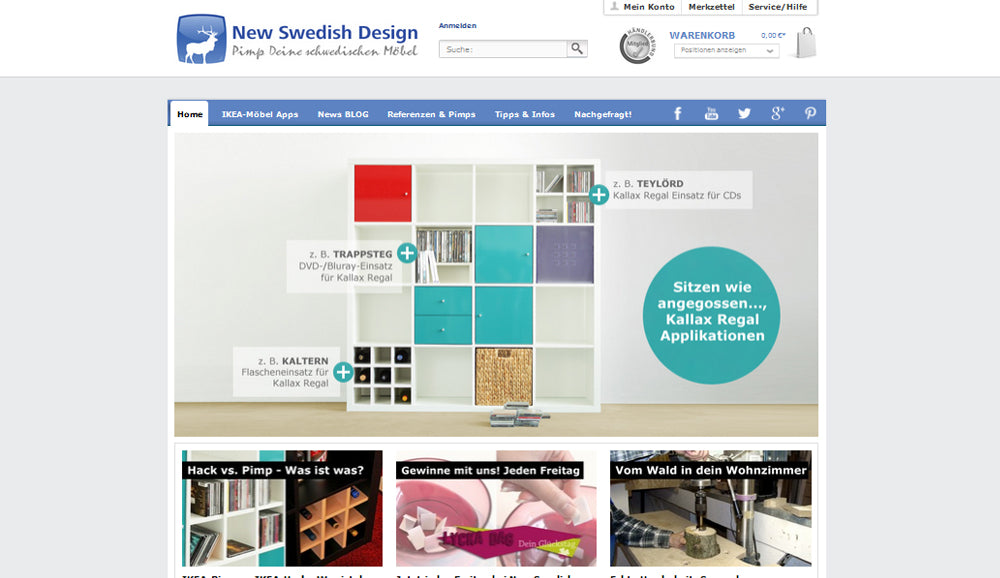
Task: Open the IKEA-Möbel Apps menu
Action: (x=260, y=114)
